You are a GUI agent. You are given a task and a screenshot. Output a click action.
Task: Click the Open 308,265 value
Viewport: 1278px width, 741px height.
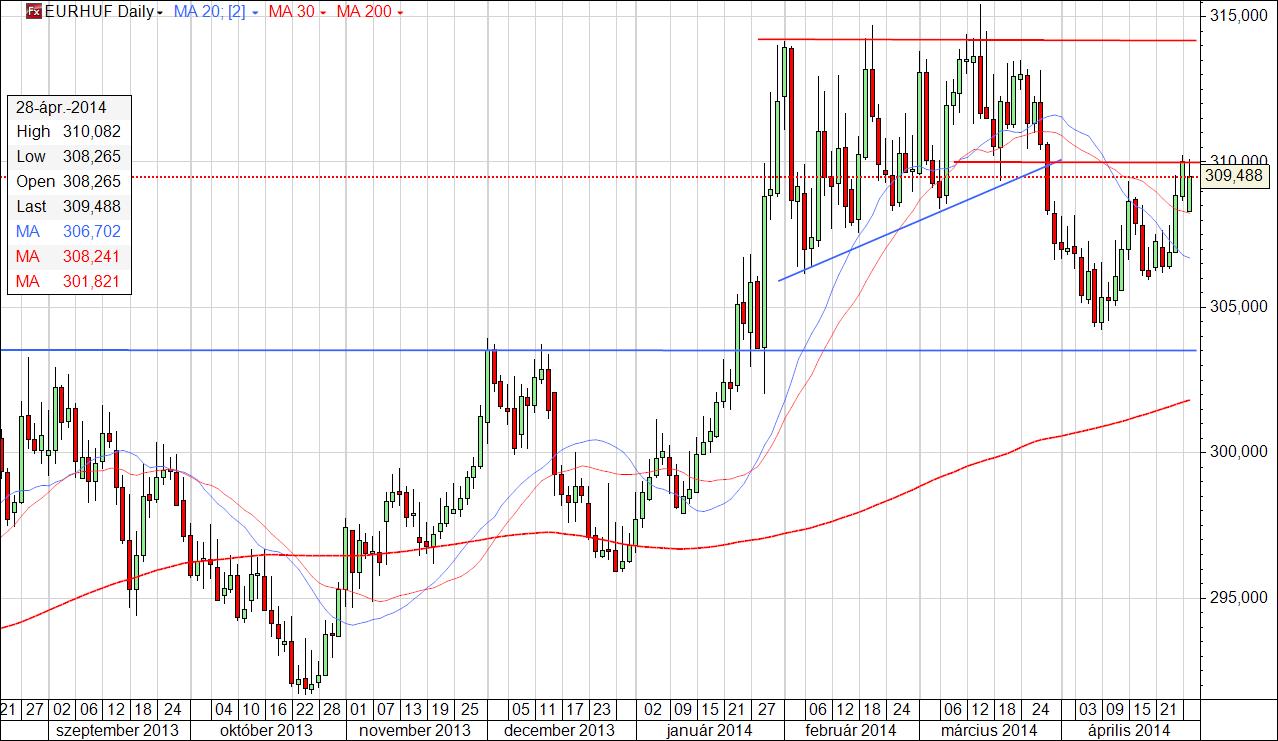coord(91,181)
